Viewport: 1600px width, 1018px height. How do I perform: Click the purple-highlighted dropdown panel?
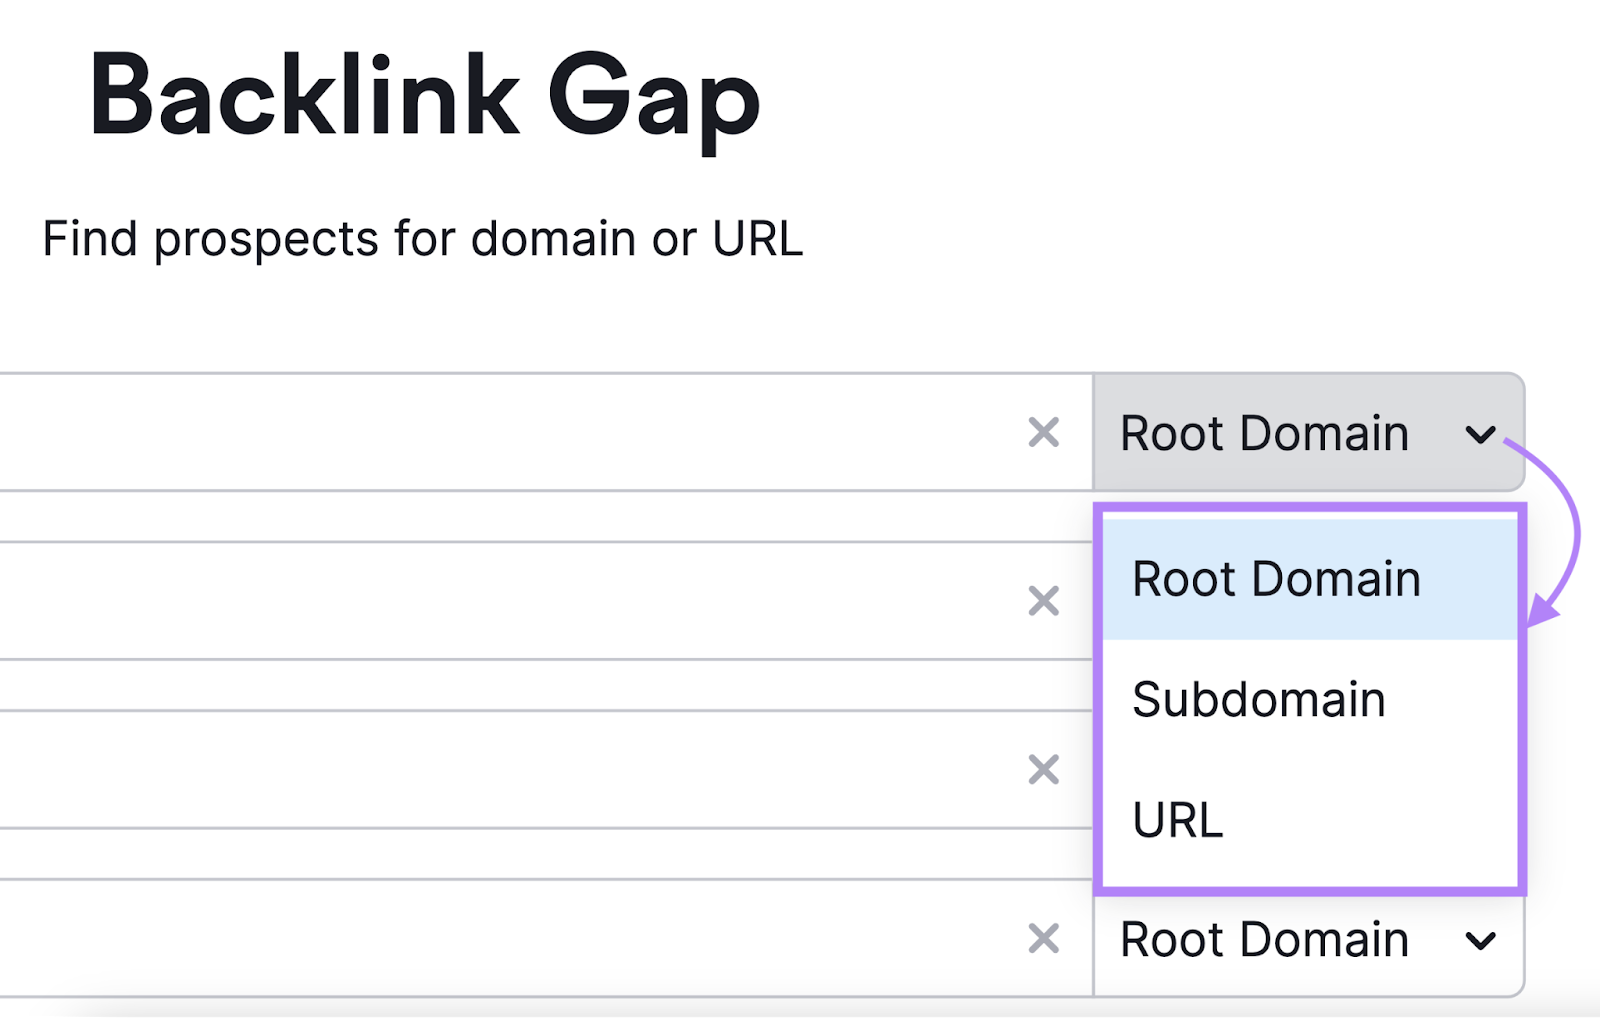tap(1310, 699)
